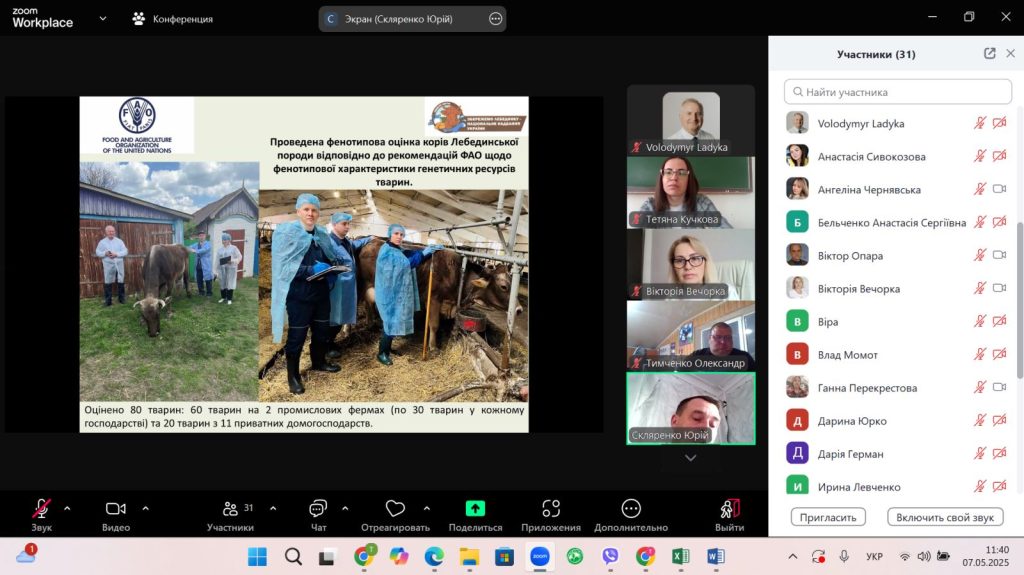Pop out the Participants panel

(x=989, y=54)
